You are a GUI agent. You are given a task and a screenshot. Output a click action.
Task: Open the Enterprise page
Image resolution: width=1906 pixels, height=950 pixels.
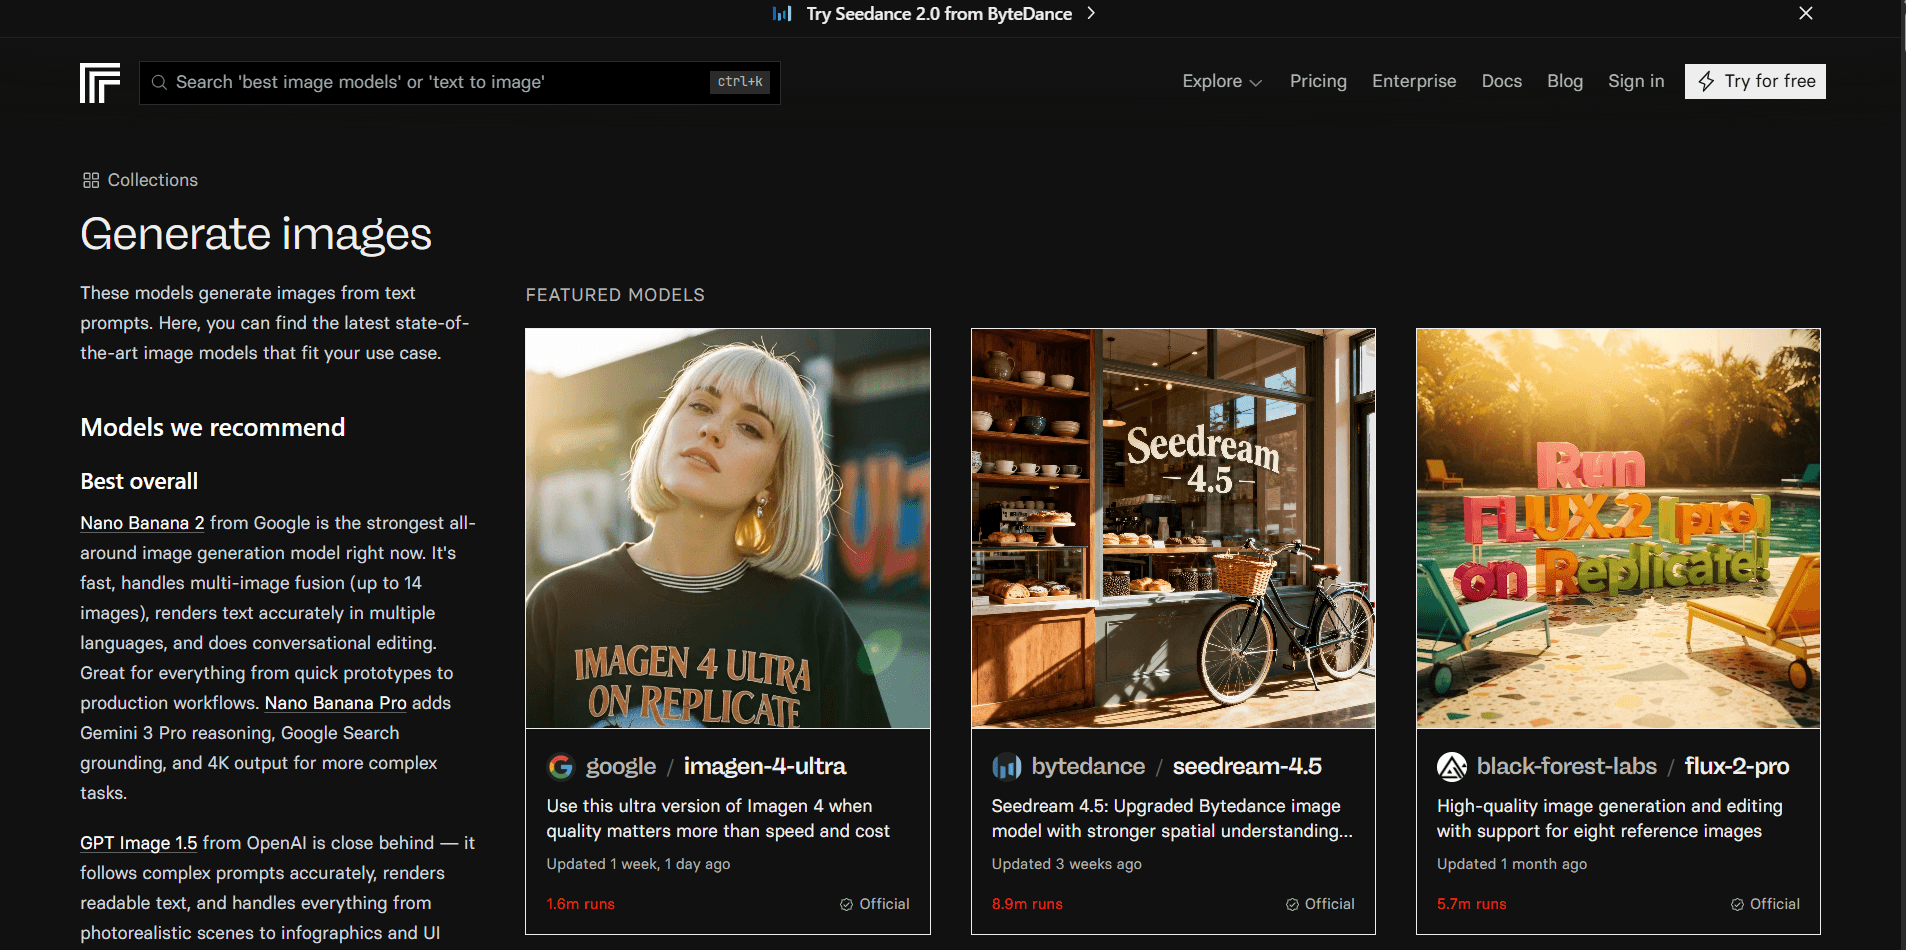click(x=1414, y=81)
